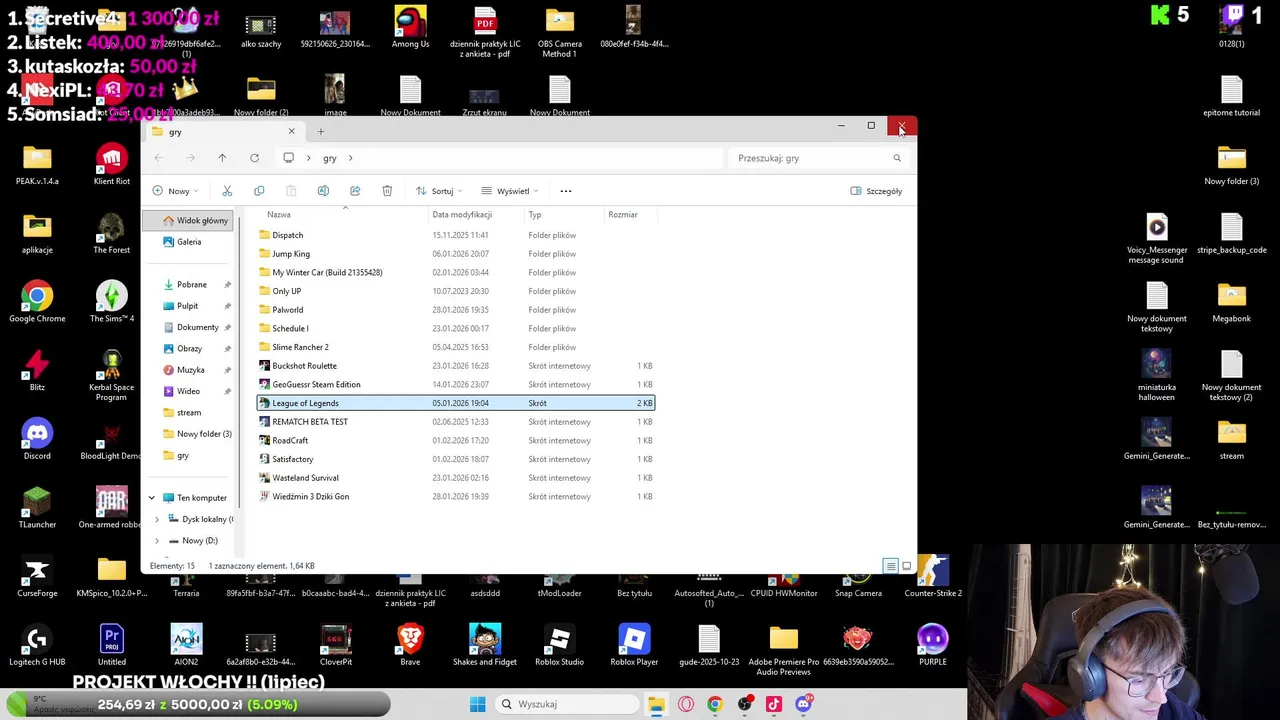Open OBS Studio from the taskbar
Viewport: 1280px width, 720px height.
744,704
